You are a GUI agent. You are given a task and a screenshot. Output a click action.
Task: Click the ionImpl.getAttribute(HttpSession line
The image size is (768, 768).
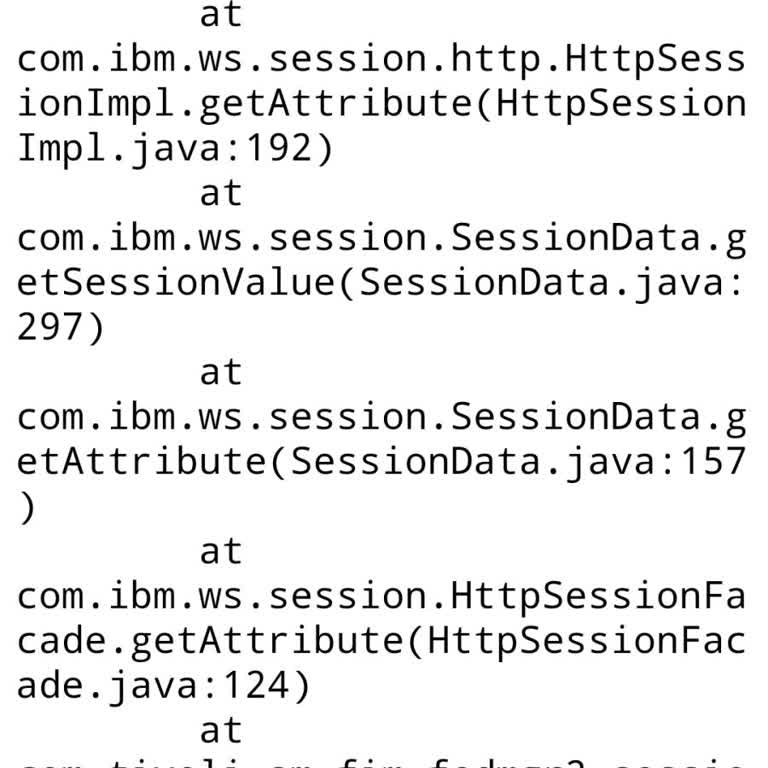point(381,105)
